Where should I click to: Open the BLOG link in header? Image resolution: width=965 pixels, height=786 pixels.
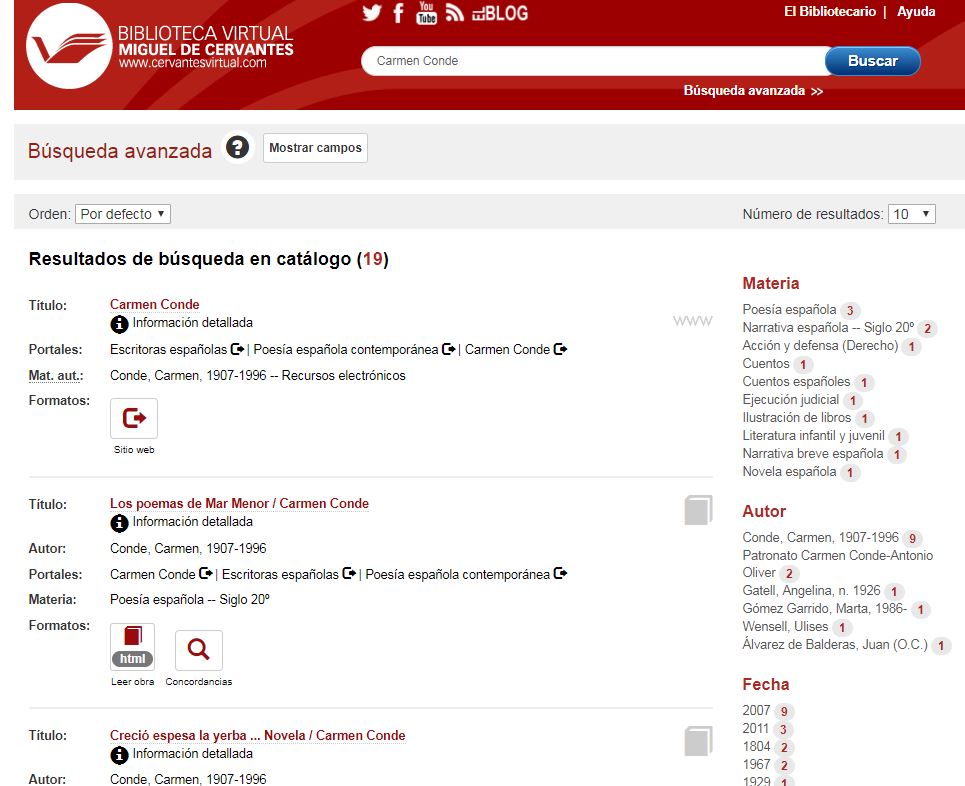[x=500, y=13]
